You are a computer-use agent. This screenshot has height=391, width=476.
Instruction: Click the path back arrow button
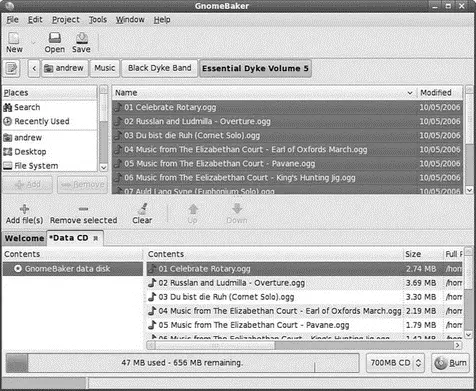[x=34, y=68]
